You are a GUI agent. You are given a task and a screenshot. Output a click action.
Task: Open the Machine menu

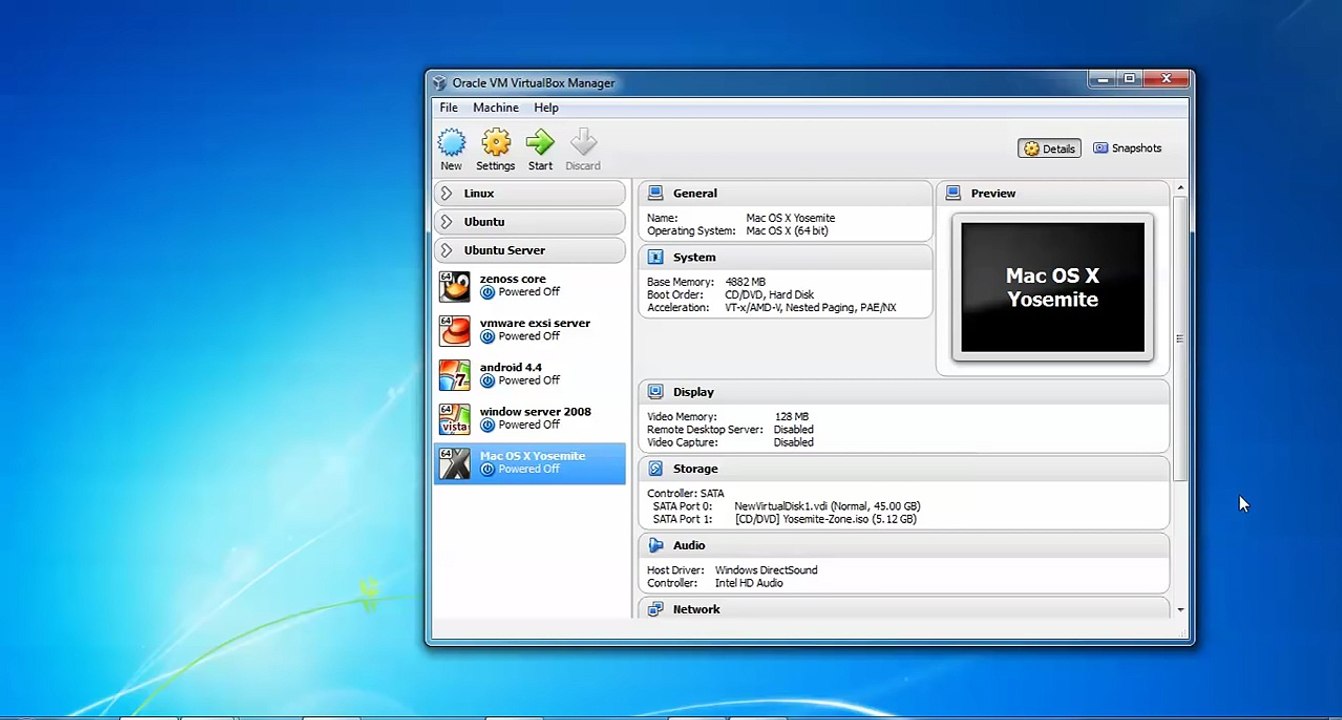pyautogui.click(x=496, y=107)
